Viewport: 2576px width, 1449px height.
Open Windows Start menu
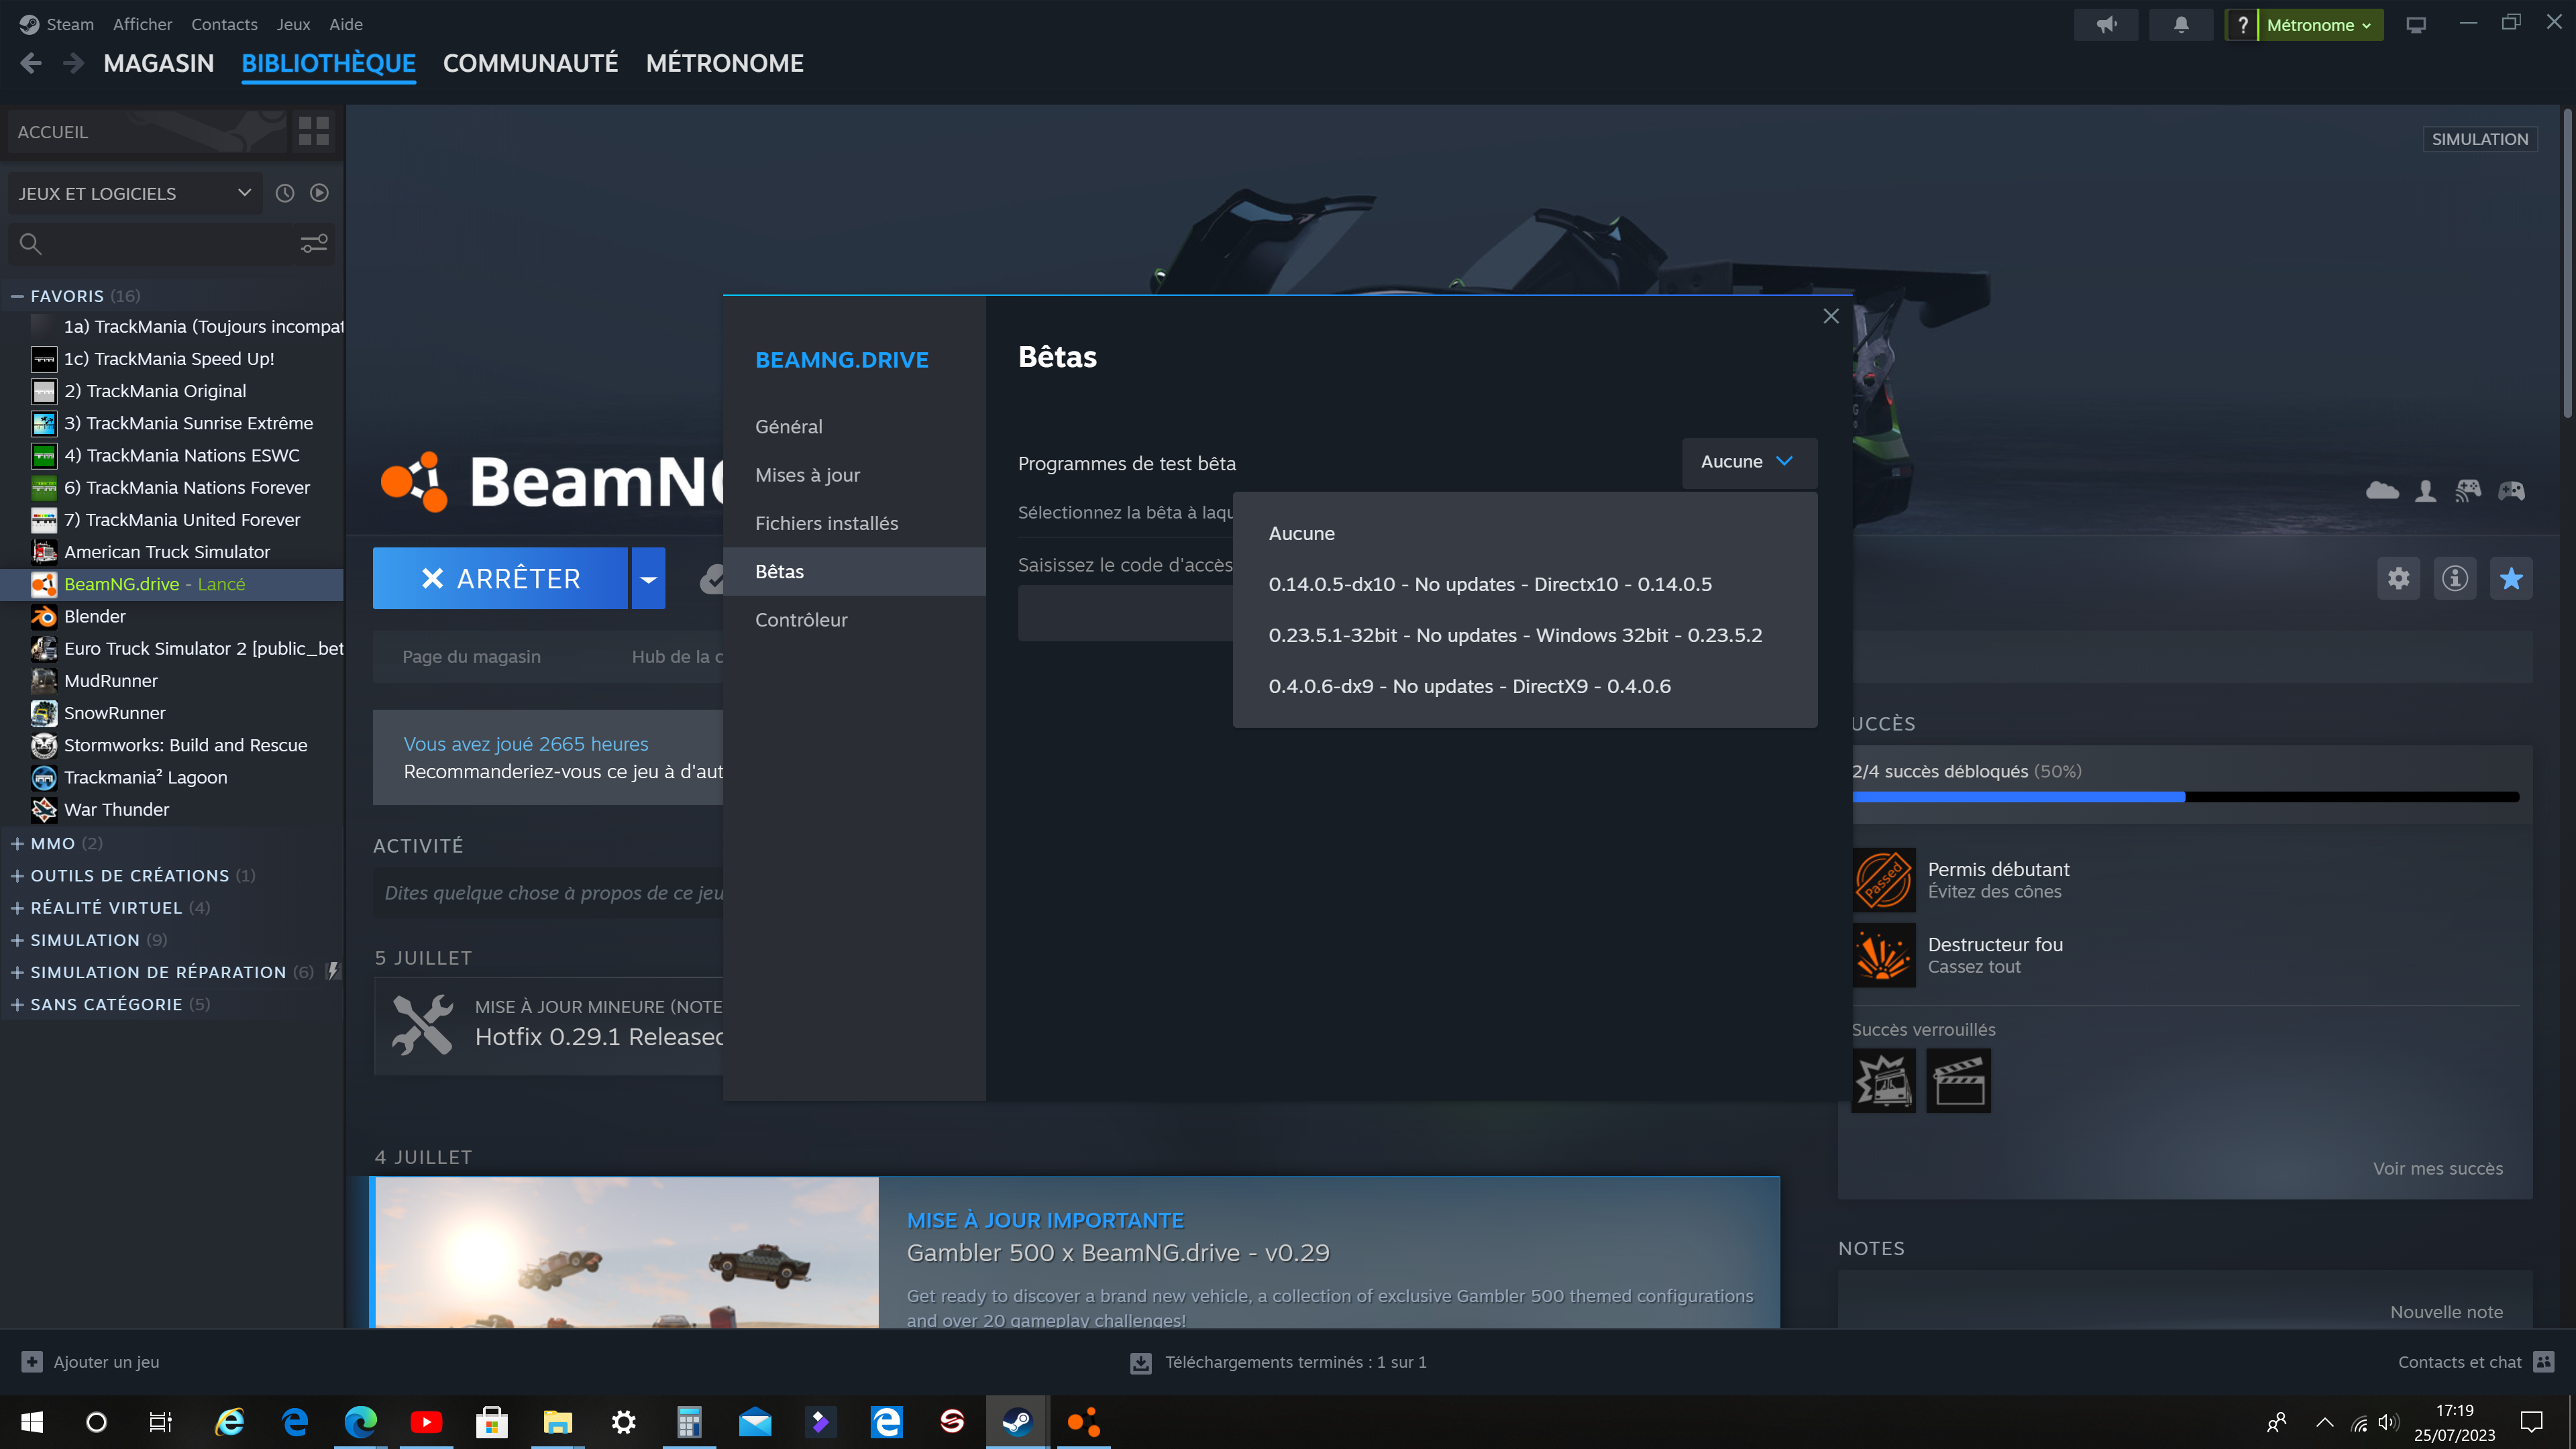point(32,1422)
